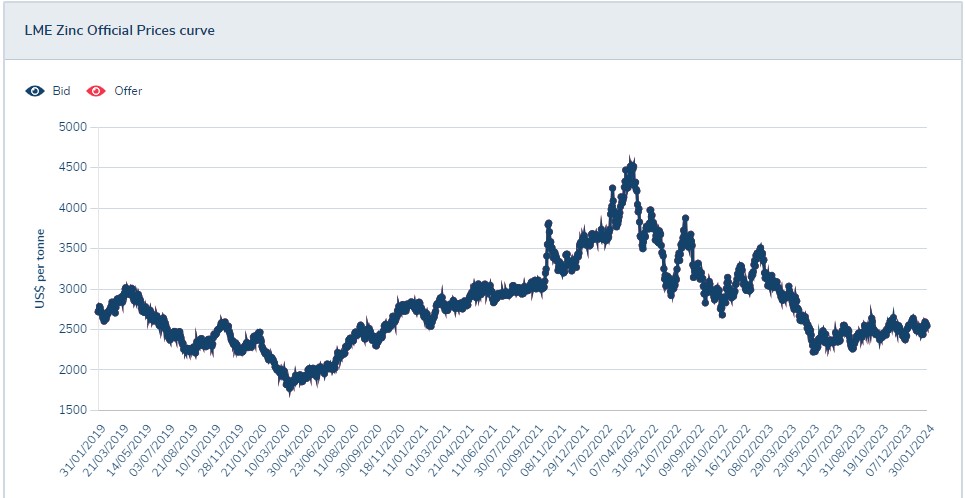Click the 21/03/2019 date label

[x=106, y=449]
